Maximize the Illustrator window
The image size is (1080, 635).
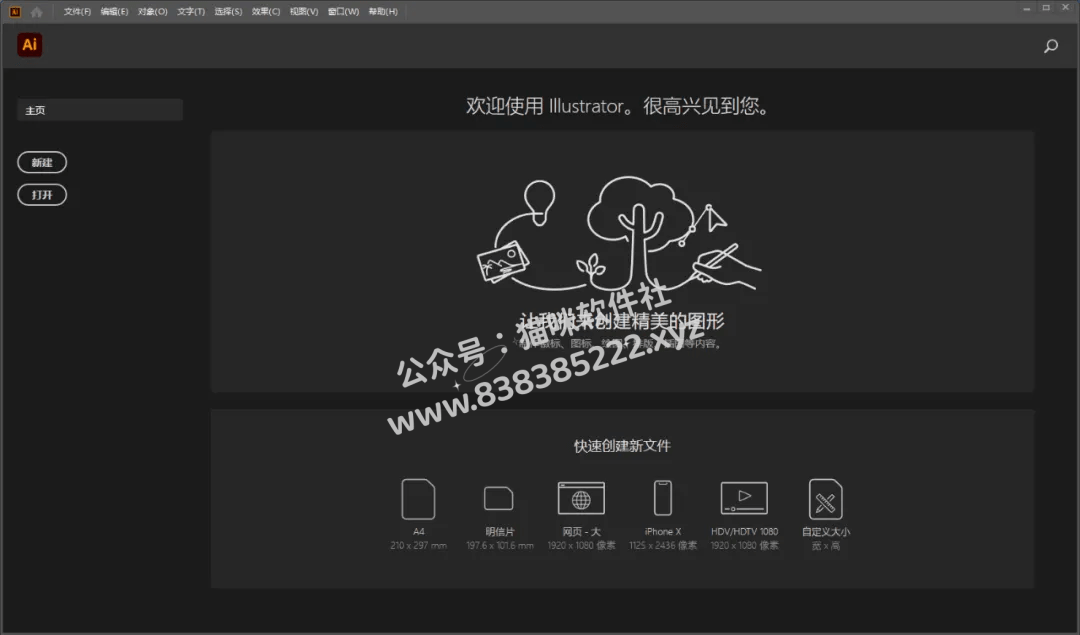pyautogui.click(x=1046, y=8)
